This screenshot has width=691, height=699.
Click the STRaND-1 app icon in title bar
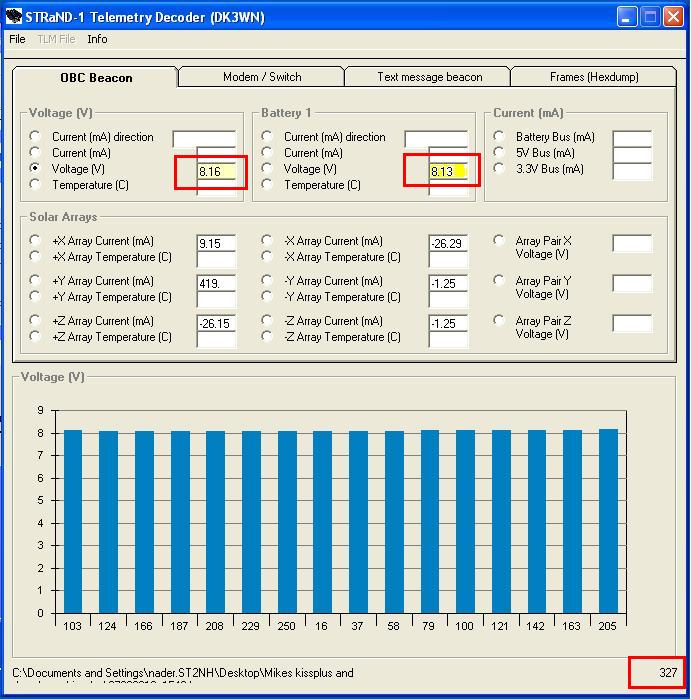(14, 16)
